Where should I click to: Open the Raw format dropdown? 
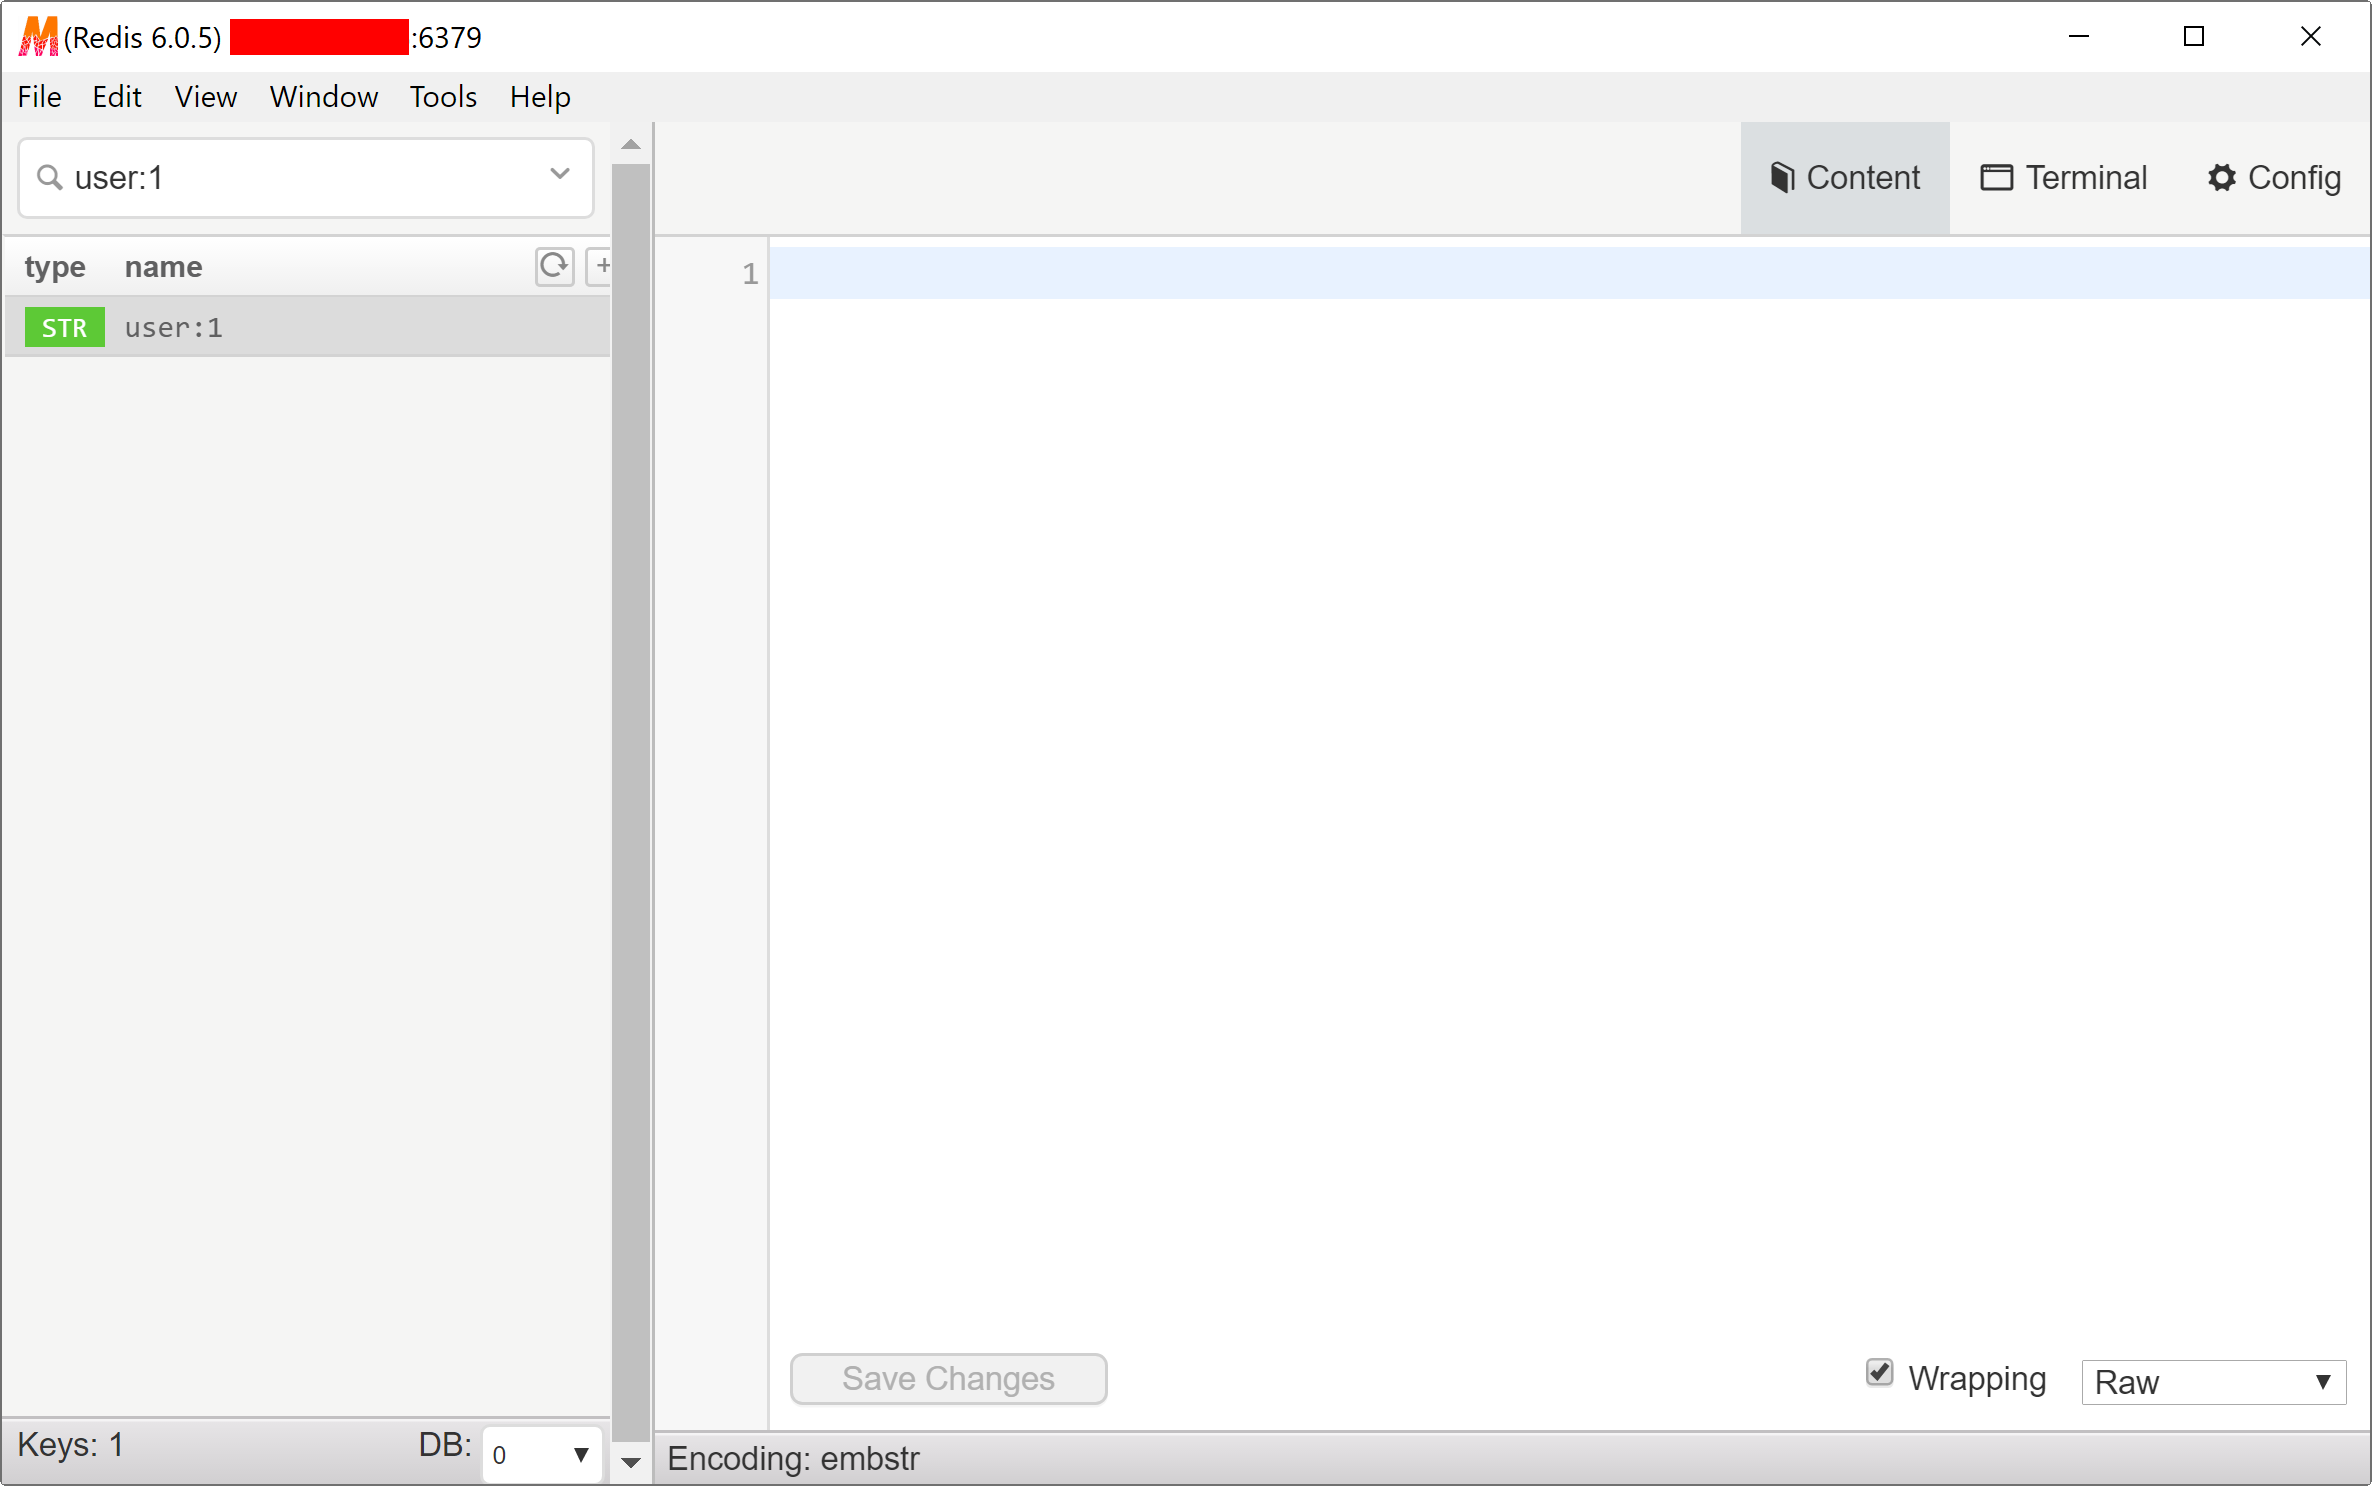[x=2212, y=1382]
